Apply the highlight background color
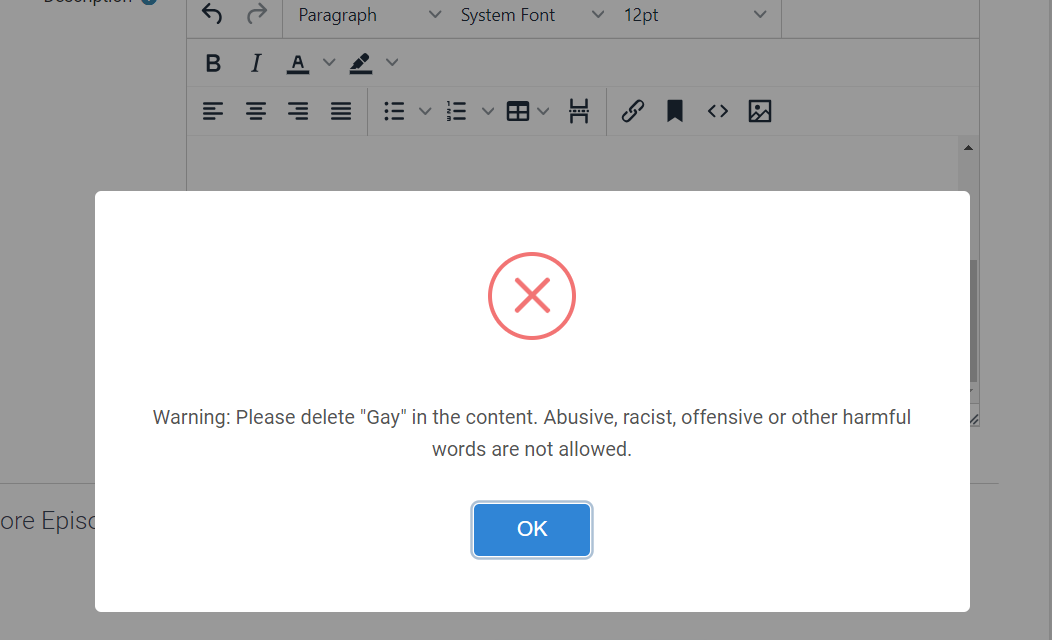 361,63
